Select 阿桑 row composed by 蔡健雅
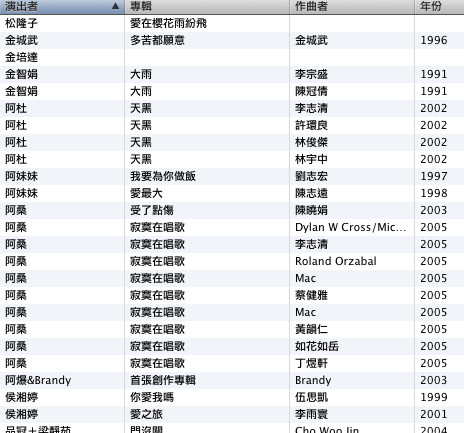Screen dimensions: 464x433 232,295
